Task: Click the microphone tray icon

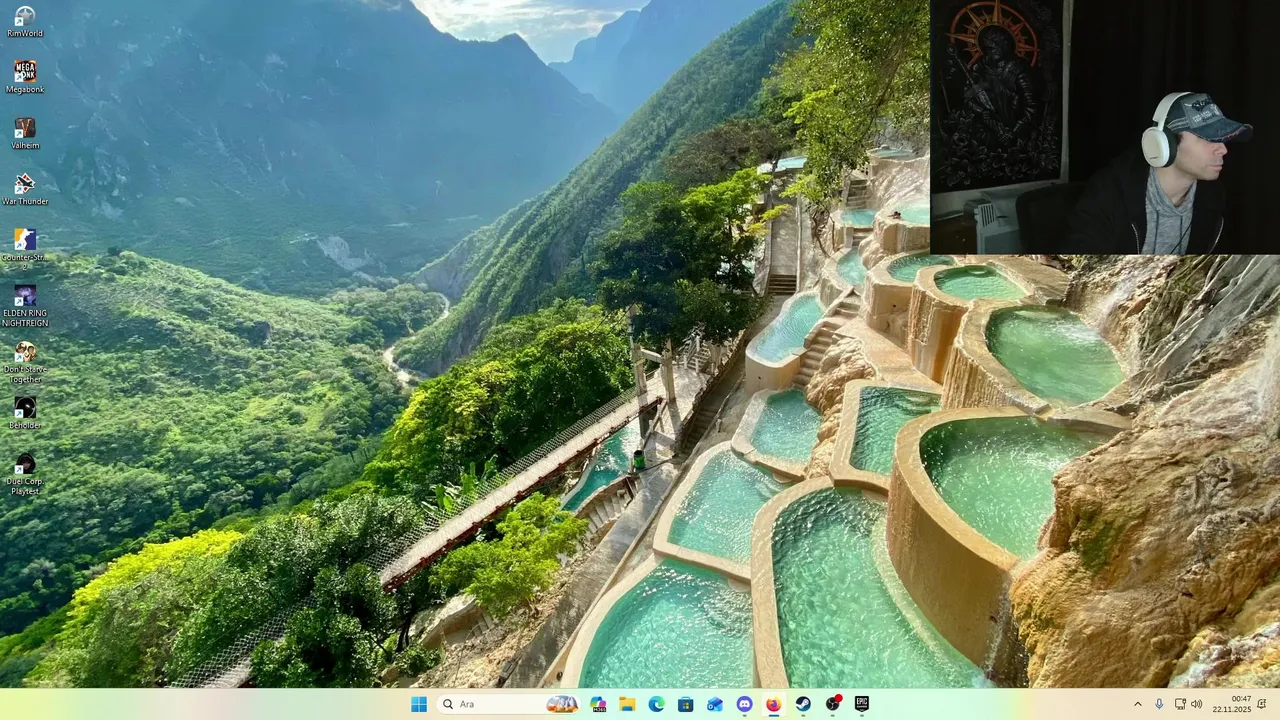Action: tap(1159, 704)
